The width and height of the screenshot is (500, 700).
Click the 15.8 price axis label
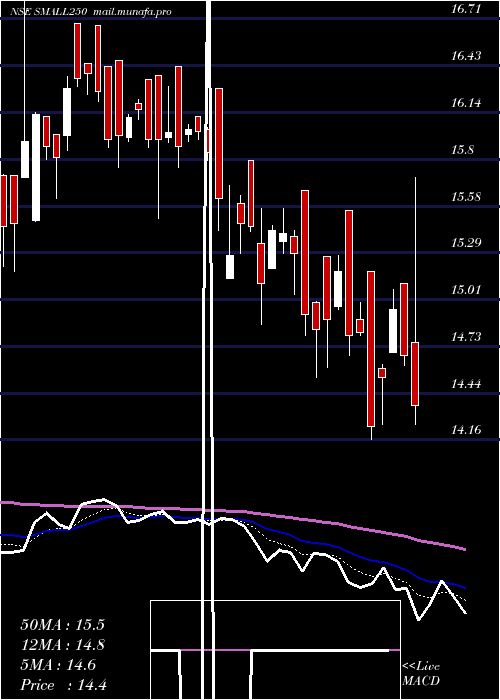coord(462,150)
